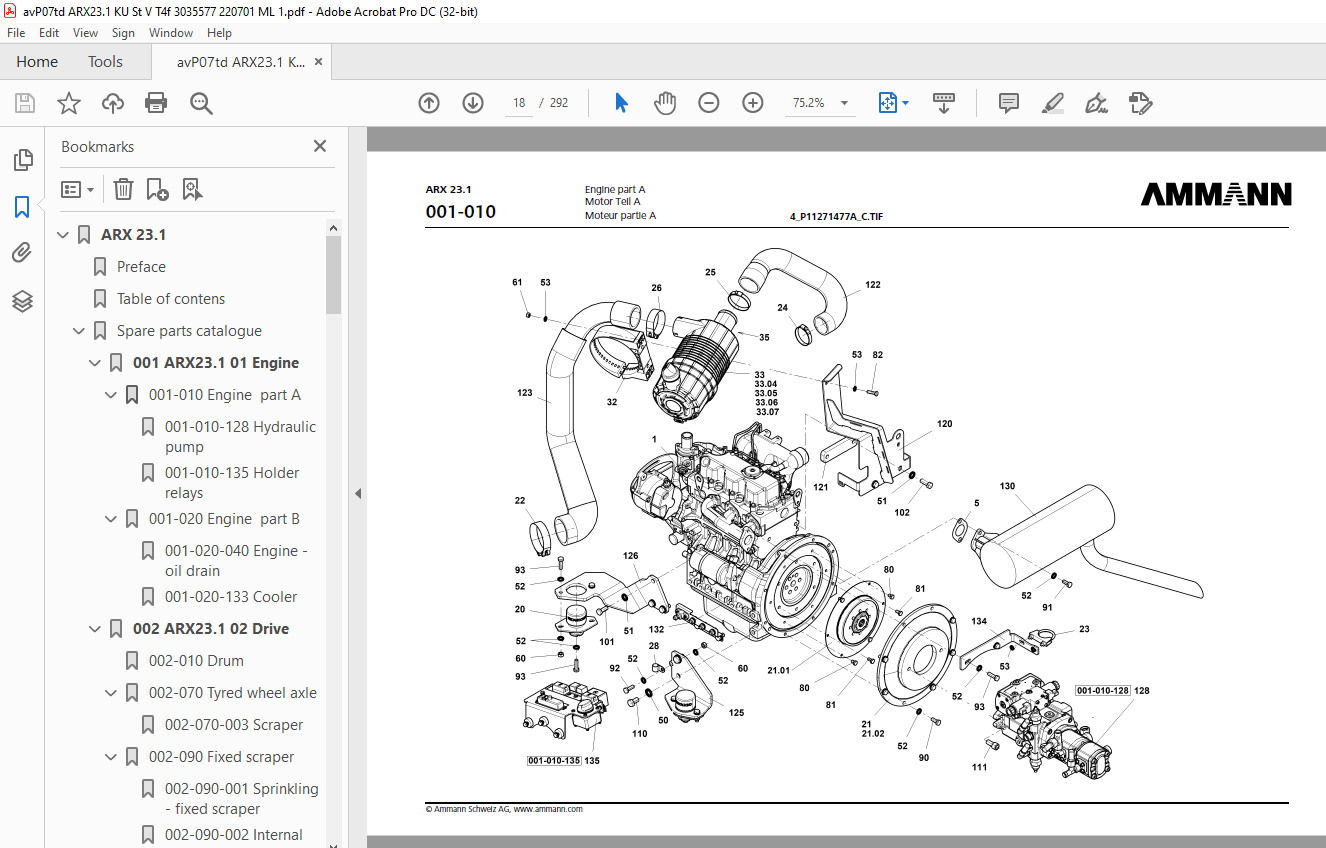The height and width of the screenshot is (848, 1326).
Task: Open the bookmarks options menu
Action: click(x=77, y=189)
